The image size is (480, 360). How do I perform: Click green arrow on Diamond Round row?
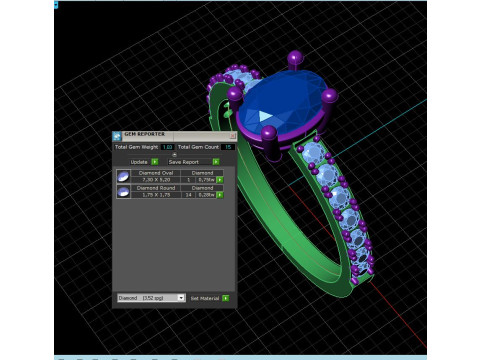[x=220, y=195]
